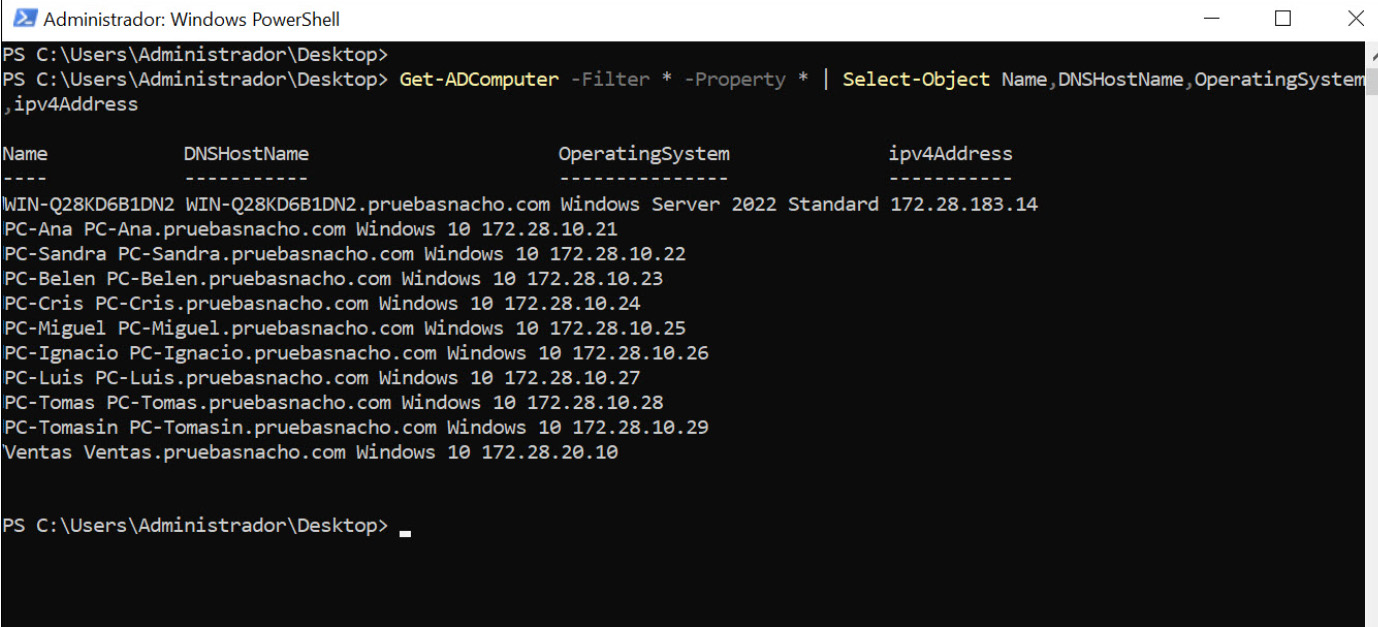Click the PC-Tomasin computer row
1378x627 pixels.
point(355,427)
